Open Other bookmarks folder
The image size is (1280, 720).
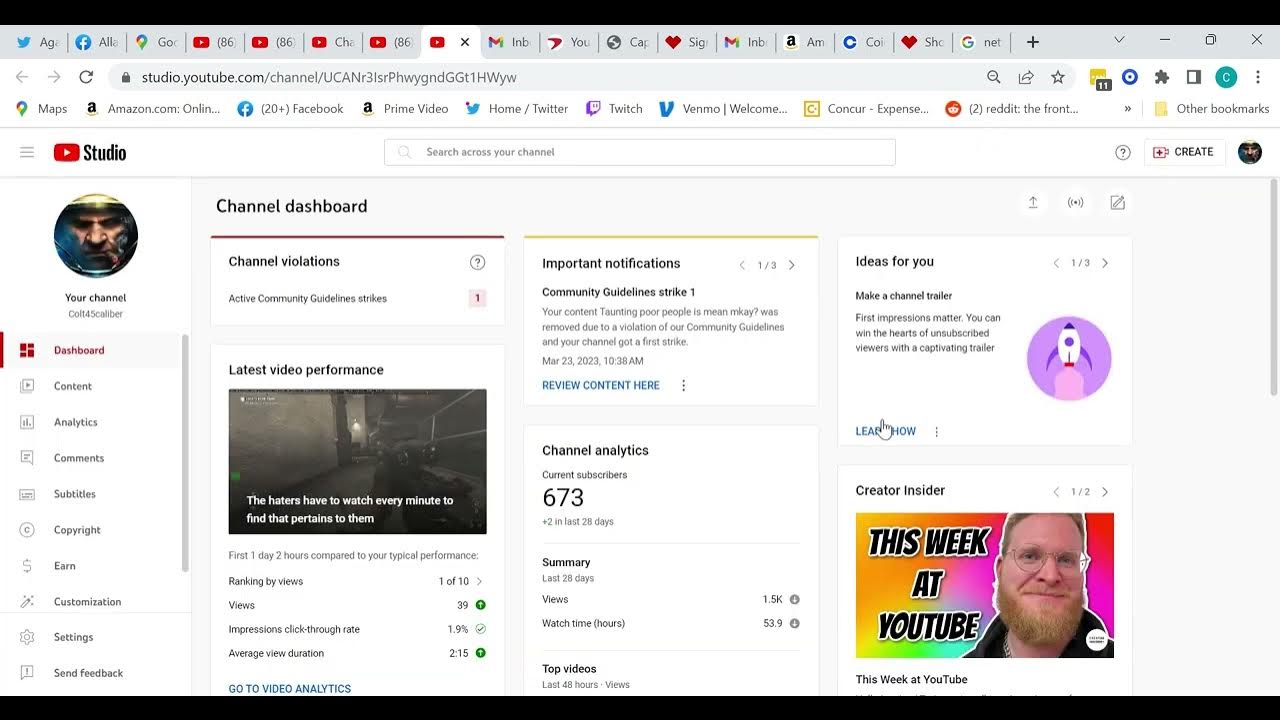1211,109
